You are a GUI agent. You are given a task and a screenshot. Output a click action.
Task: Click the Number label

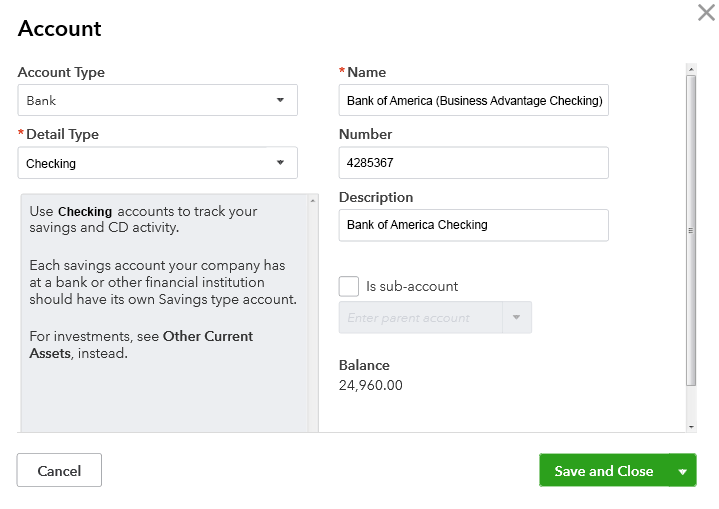pos(365,134)
